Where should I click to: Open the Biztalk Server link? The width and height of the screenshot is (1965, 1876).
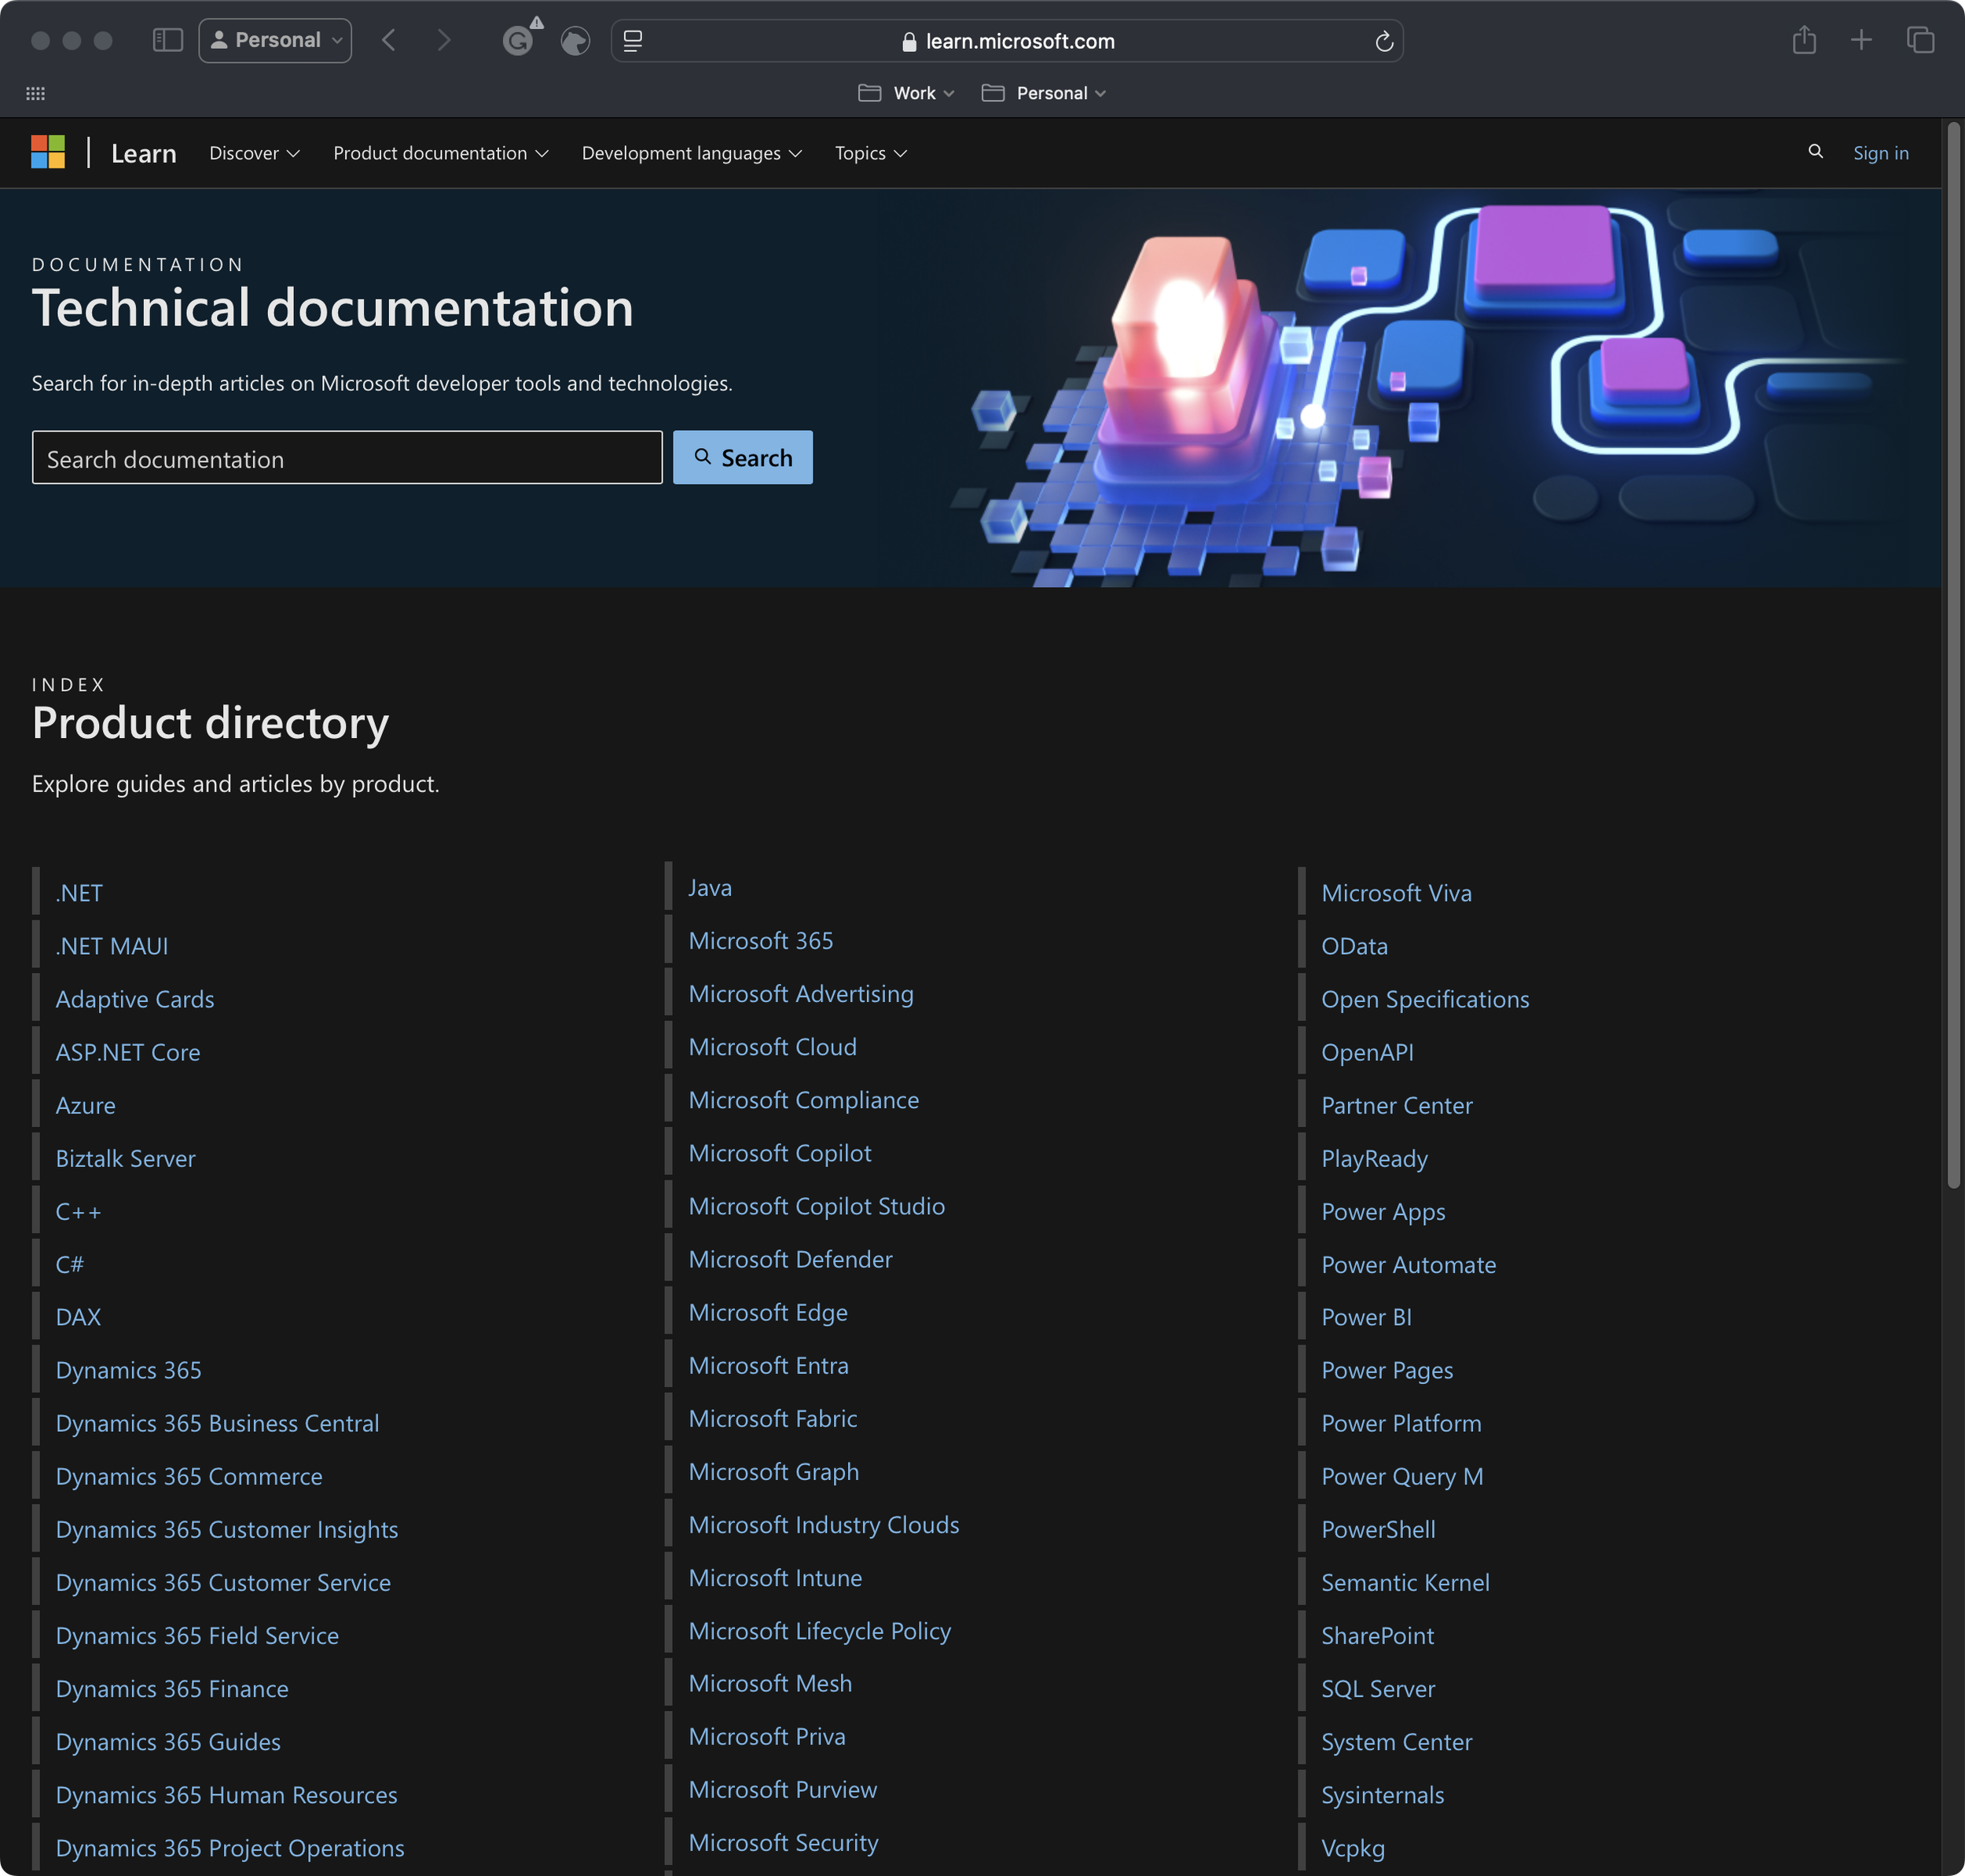click(x=126, y=1158)
